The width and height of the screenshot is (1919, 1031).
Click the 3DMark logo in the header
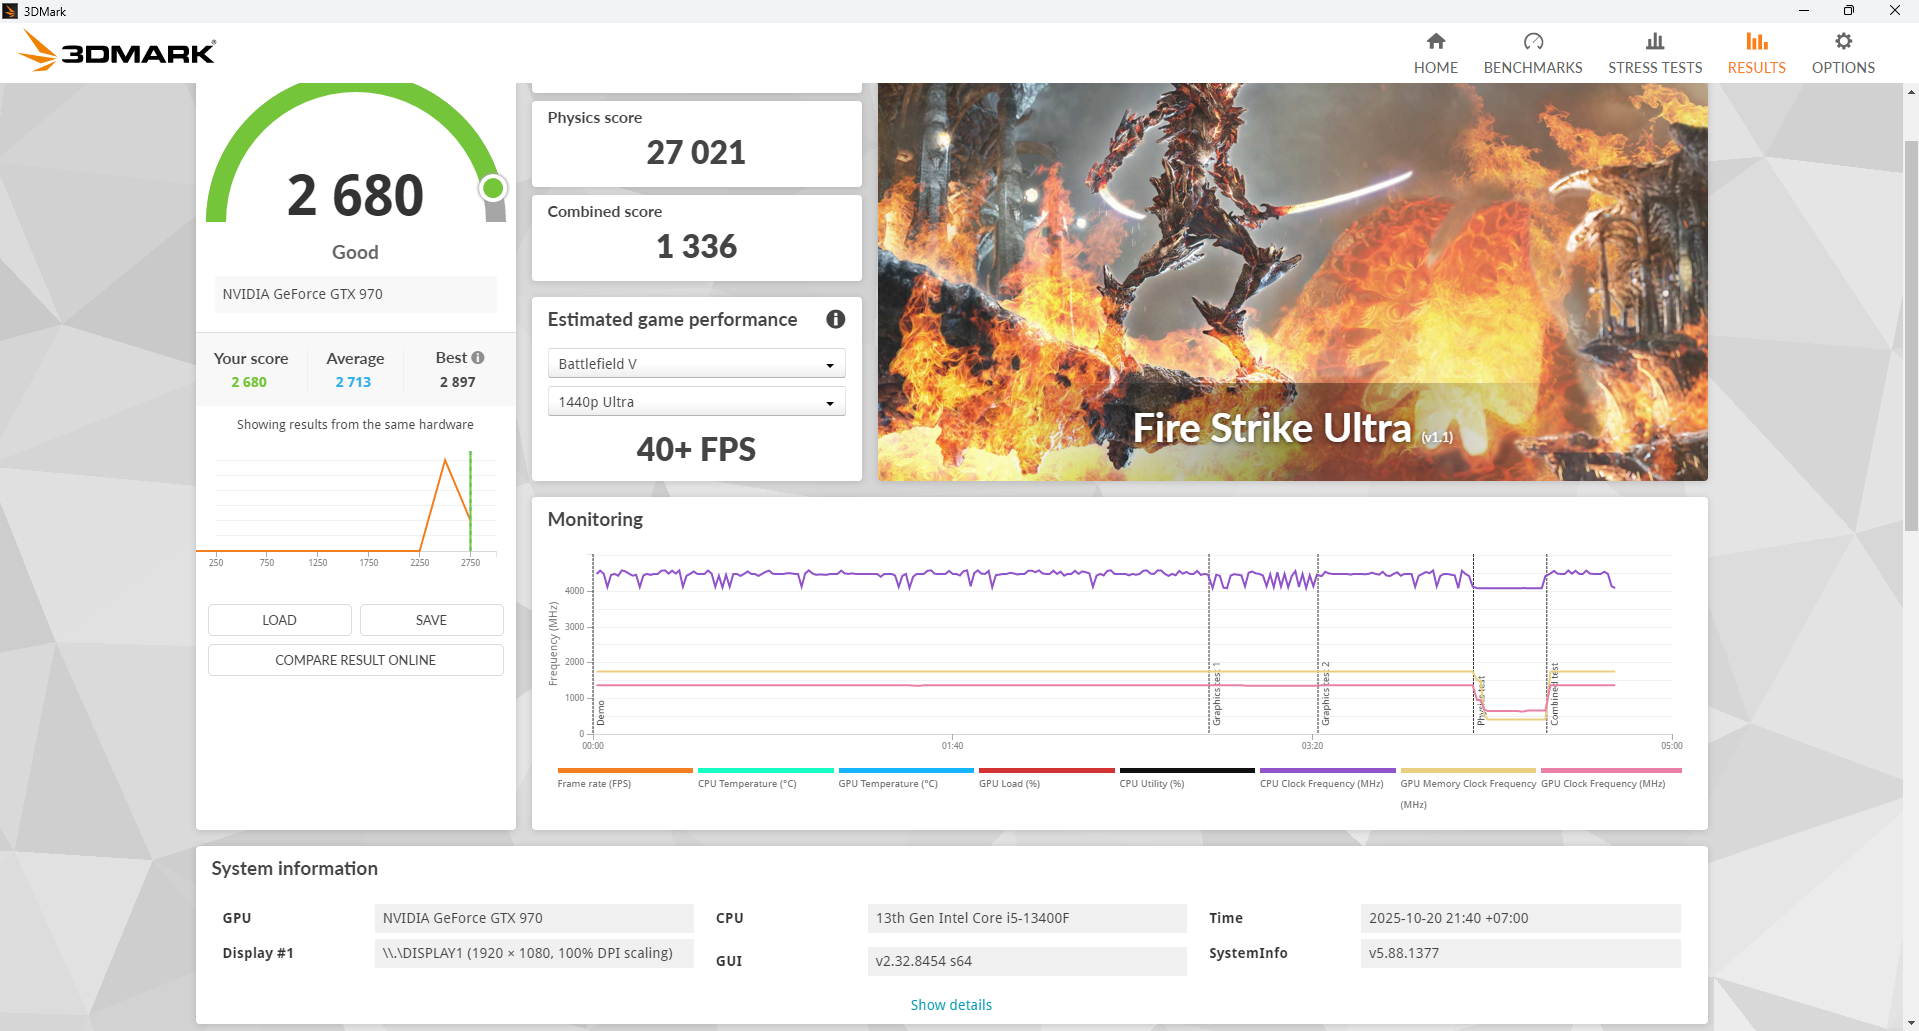[x=118, y=51]
